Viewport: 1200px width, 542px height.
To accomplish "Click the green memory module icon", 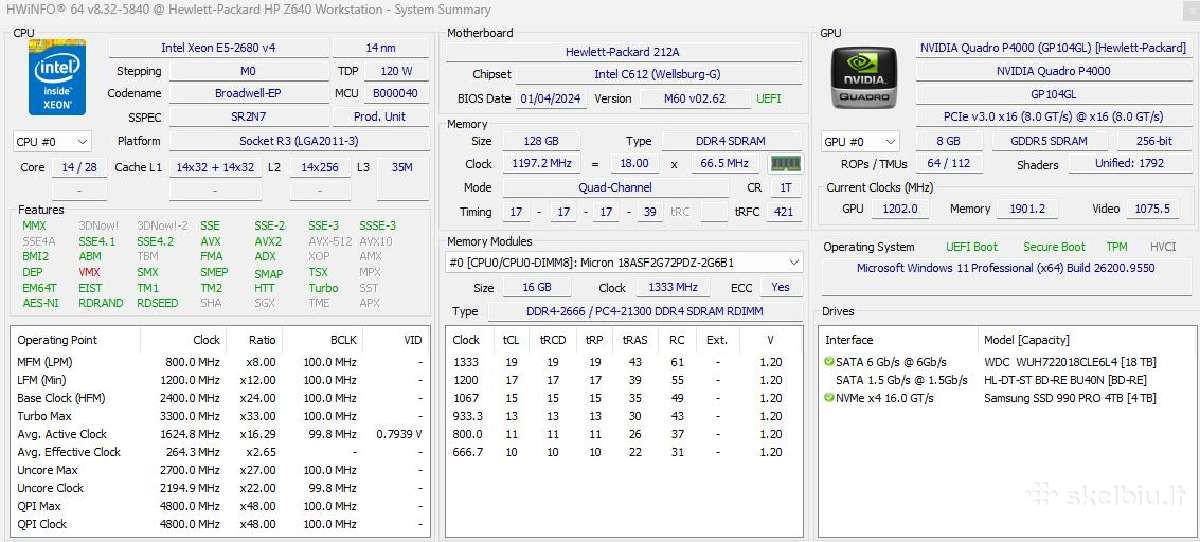I will 785,164.
